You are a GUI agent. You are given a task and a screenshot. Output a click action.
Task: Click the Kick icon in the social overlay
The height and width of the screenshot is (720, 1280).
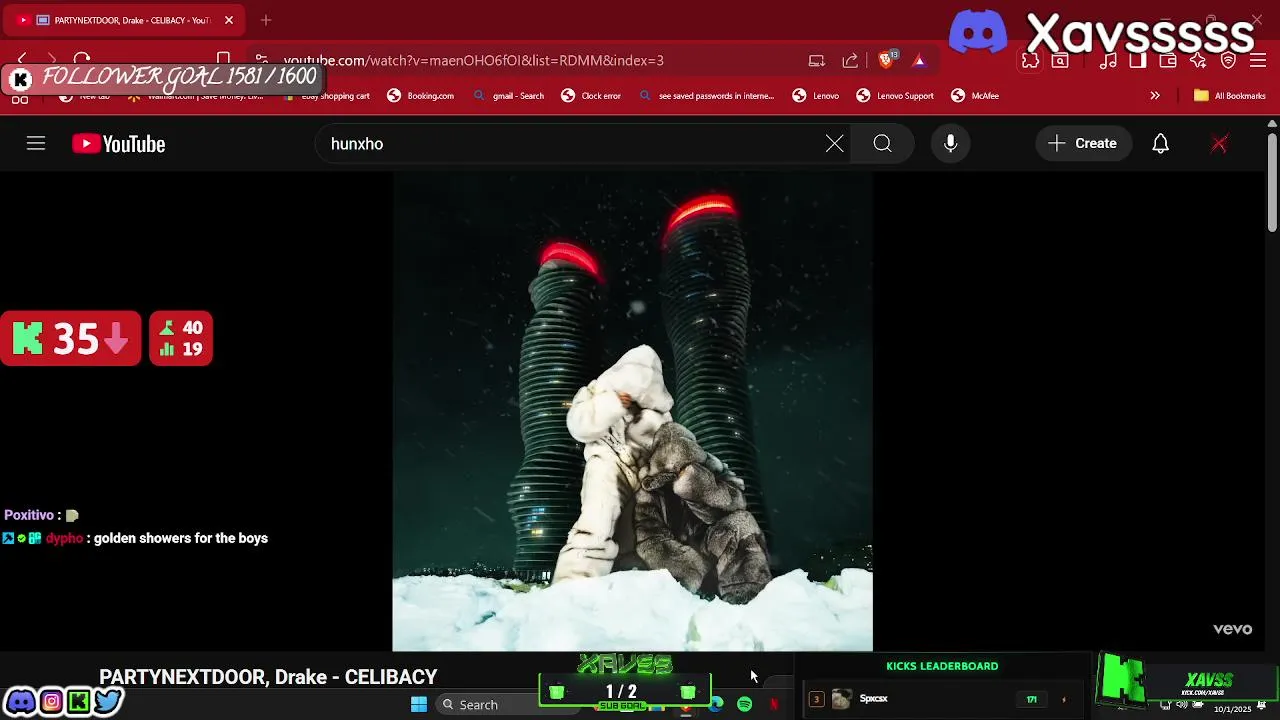pos(79,702)
